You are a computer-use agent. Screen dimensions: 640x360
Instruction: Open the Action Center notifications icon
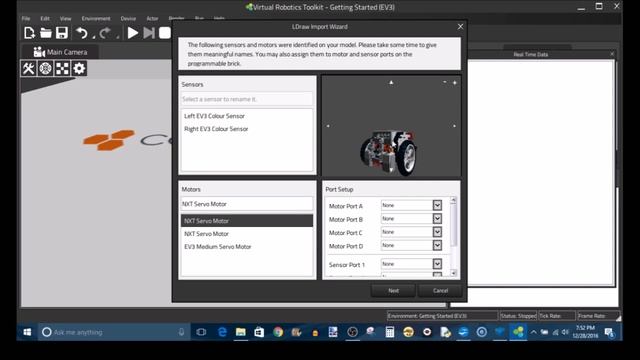pyautogui.click(x=610, y=332)
